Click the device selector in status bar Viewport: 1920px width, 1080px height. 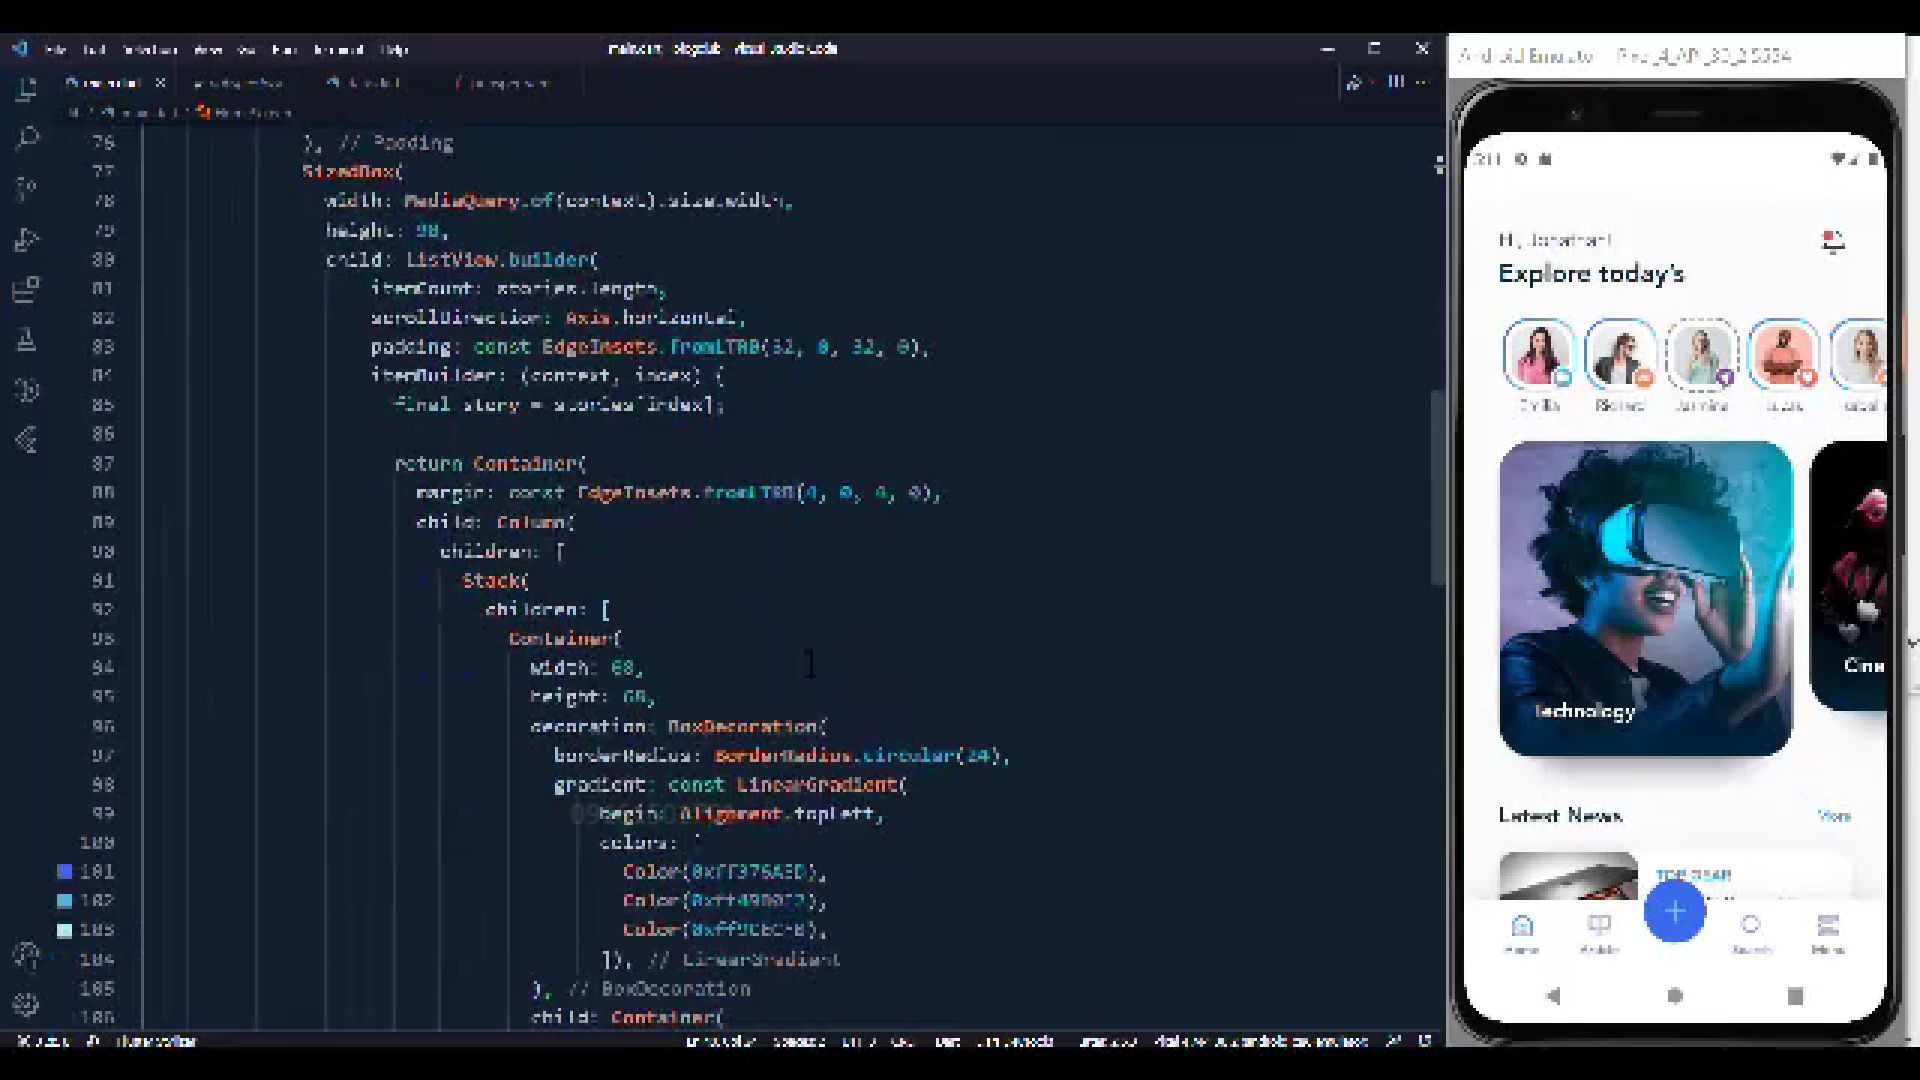(x=1260, y=1041)
